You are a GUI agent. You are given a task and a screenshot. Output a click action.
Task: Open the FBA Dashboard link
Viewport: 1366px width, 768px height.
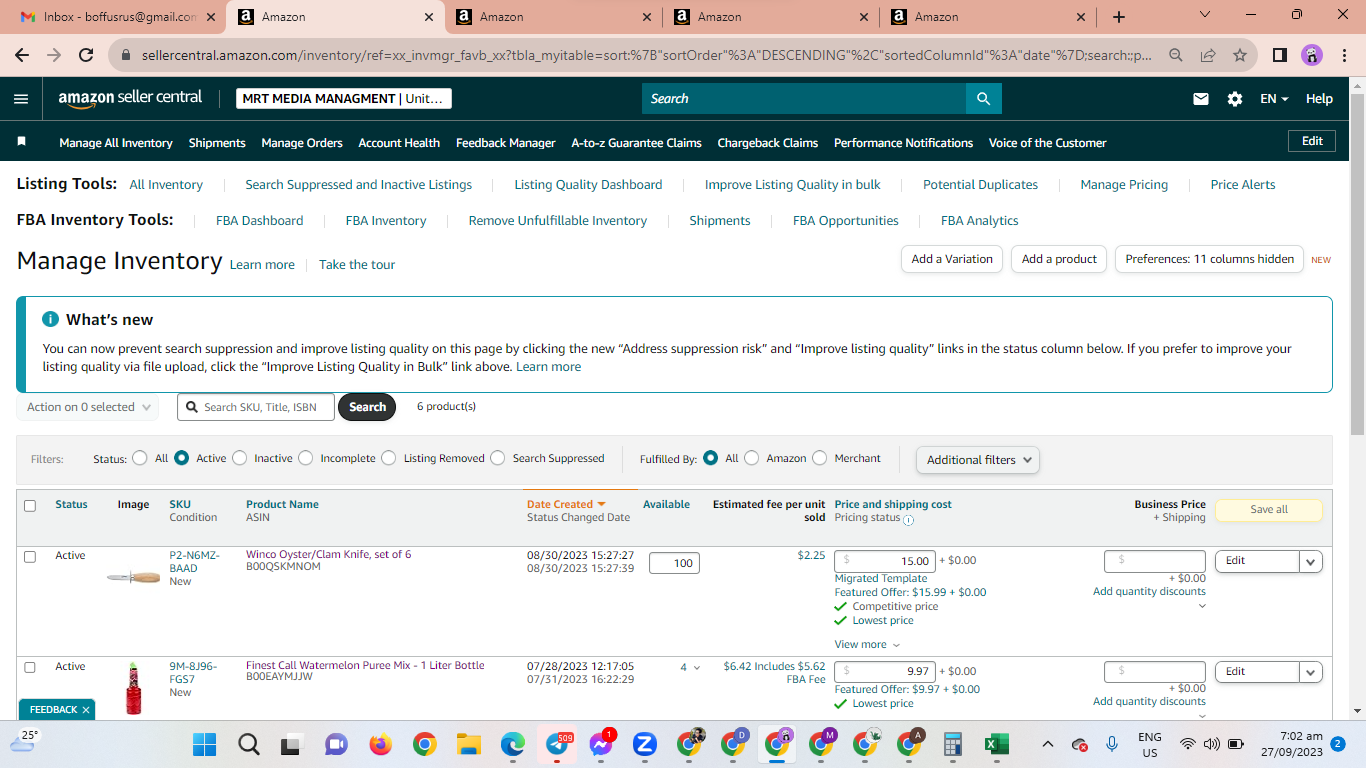(x=259, y=221)
